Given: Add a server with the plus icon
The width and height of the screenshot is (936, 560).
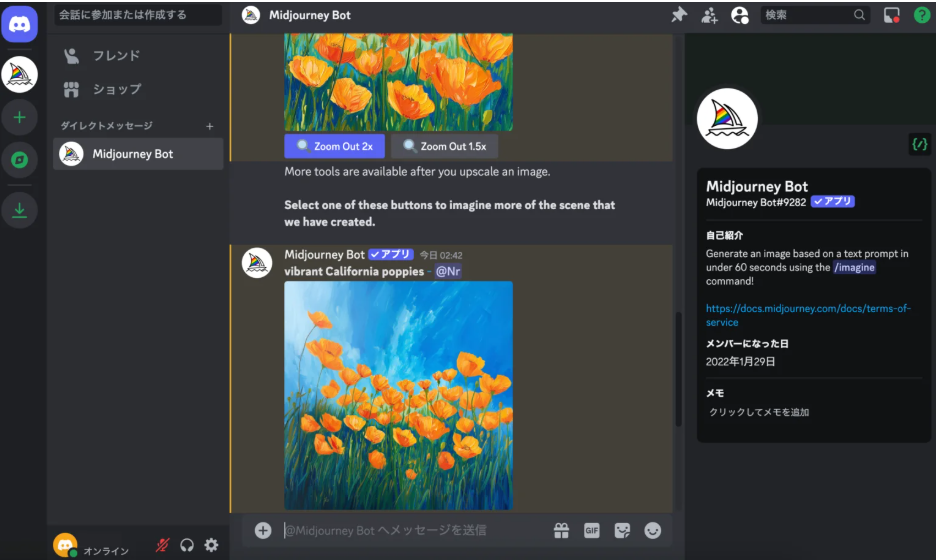Looking at the screenshot, I should point(20,117).
